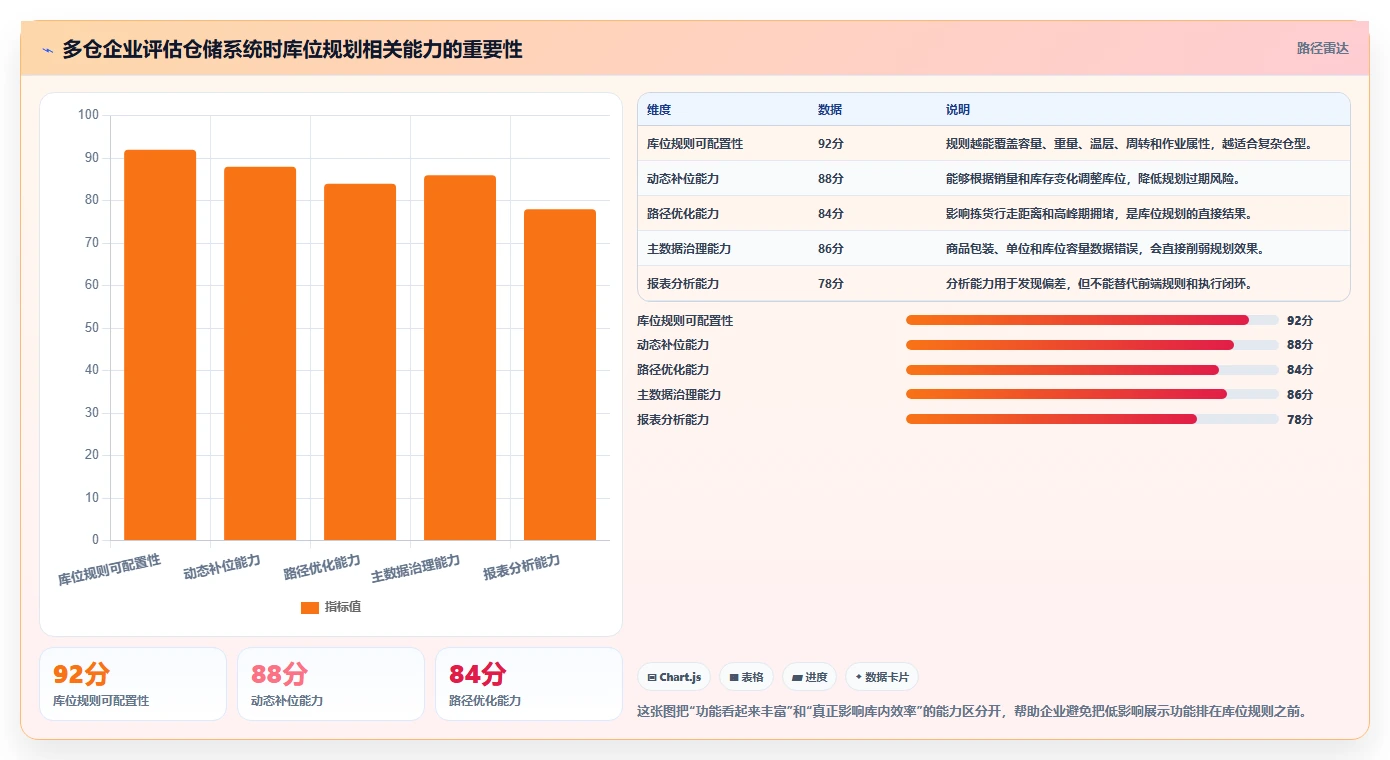1390x760 pixels.
Task: Click the 库位规则可配置性 bar in chart
Action: click(160, 345)
